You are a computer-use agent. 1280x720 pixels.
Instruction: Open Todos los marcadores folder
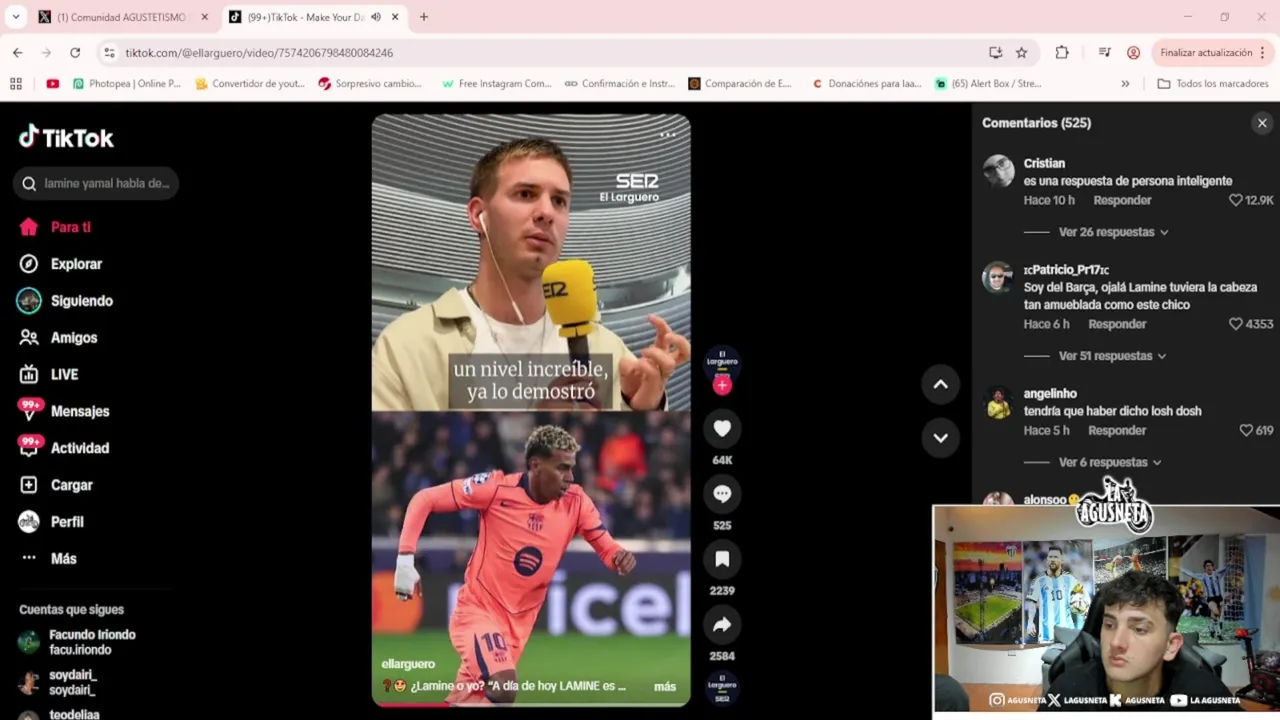pos(1212,84)
